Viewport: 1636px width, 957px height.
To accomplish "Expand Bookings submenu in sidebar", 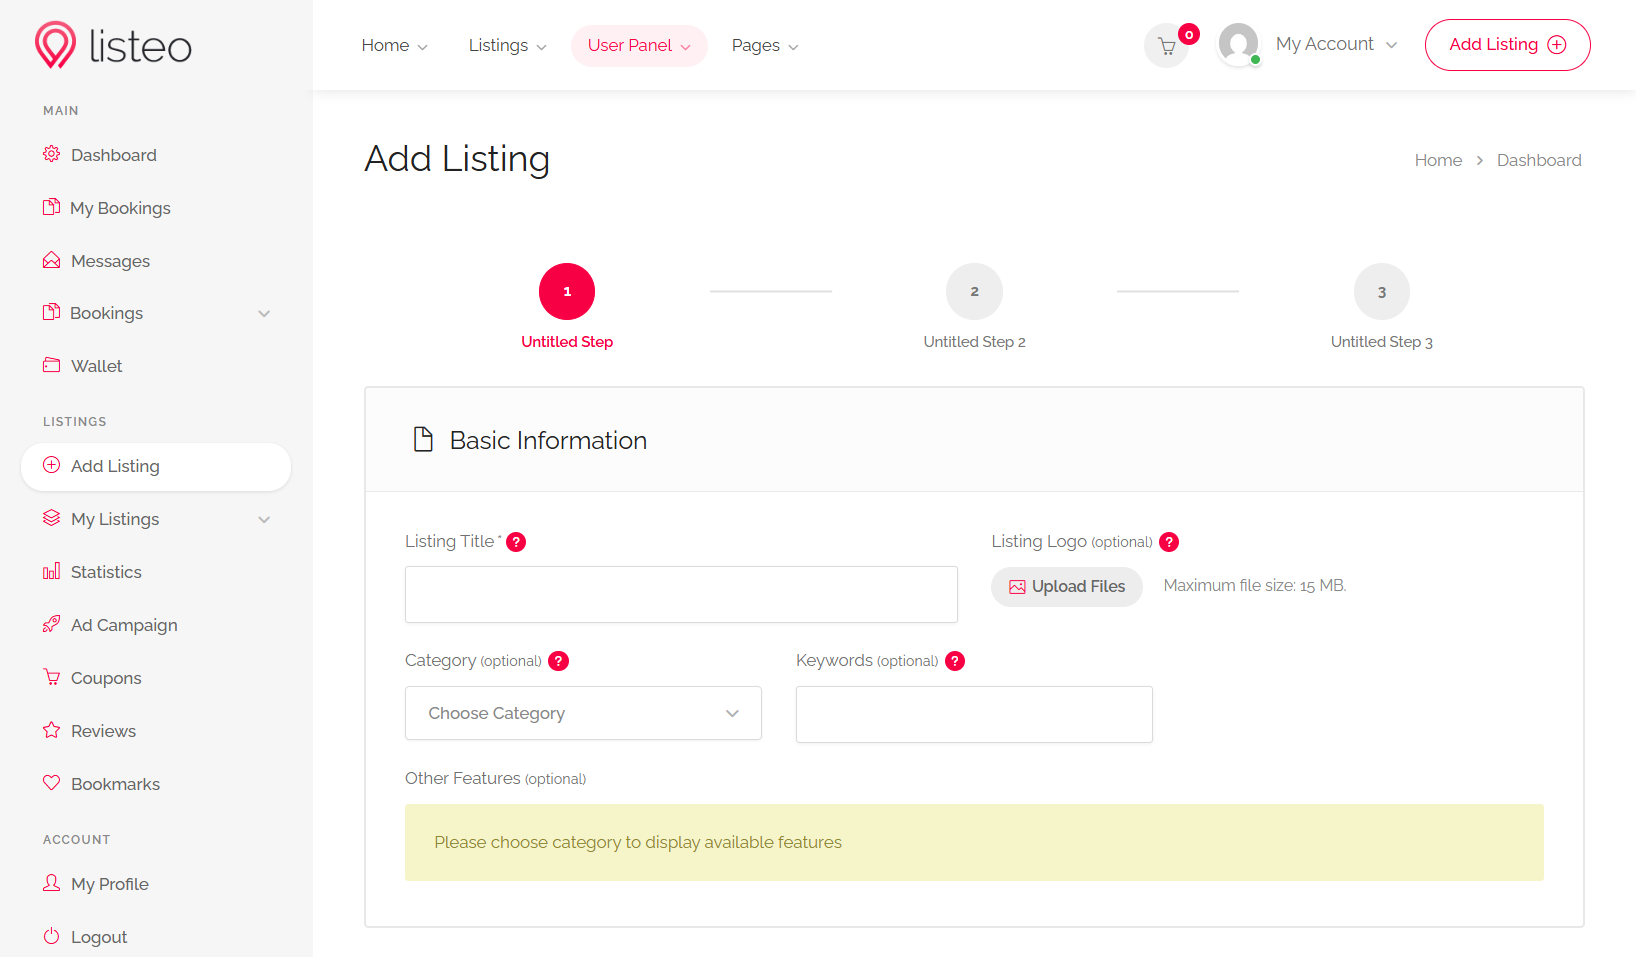I will point(264,313).
